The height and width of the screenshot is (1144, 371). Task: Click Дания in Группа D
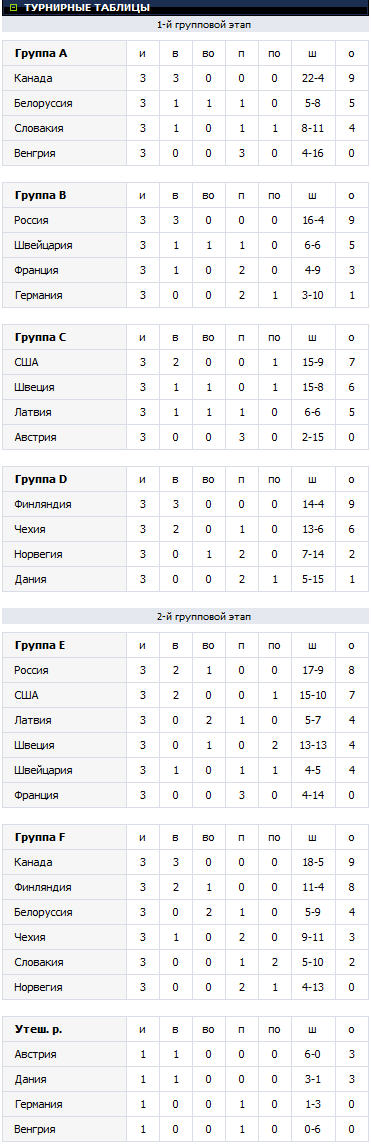[x=30, y=579]
